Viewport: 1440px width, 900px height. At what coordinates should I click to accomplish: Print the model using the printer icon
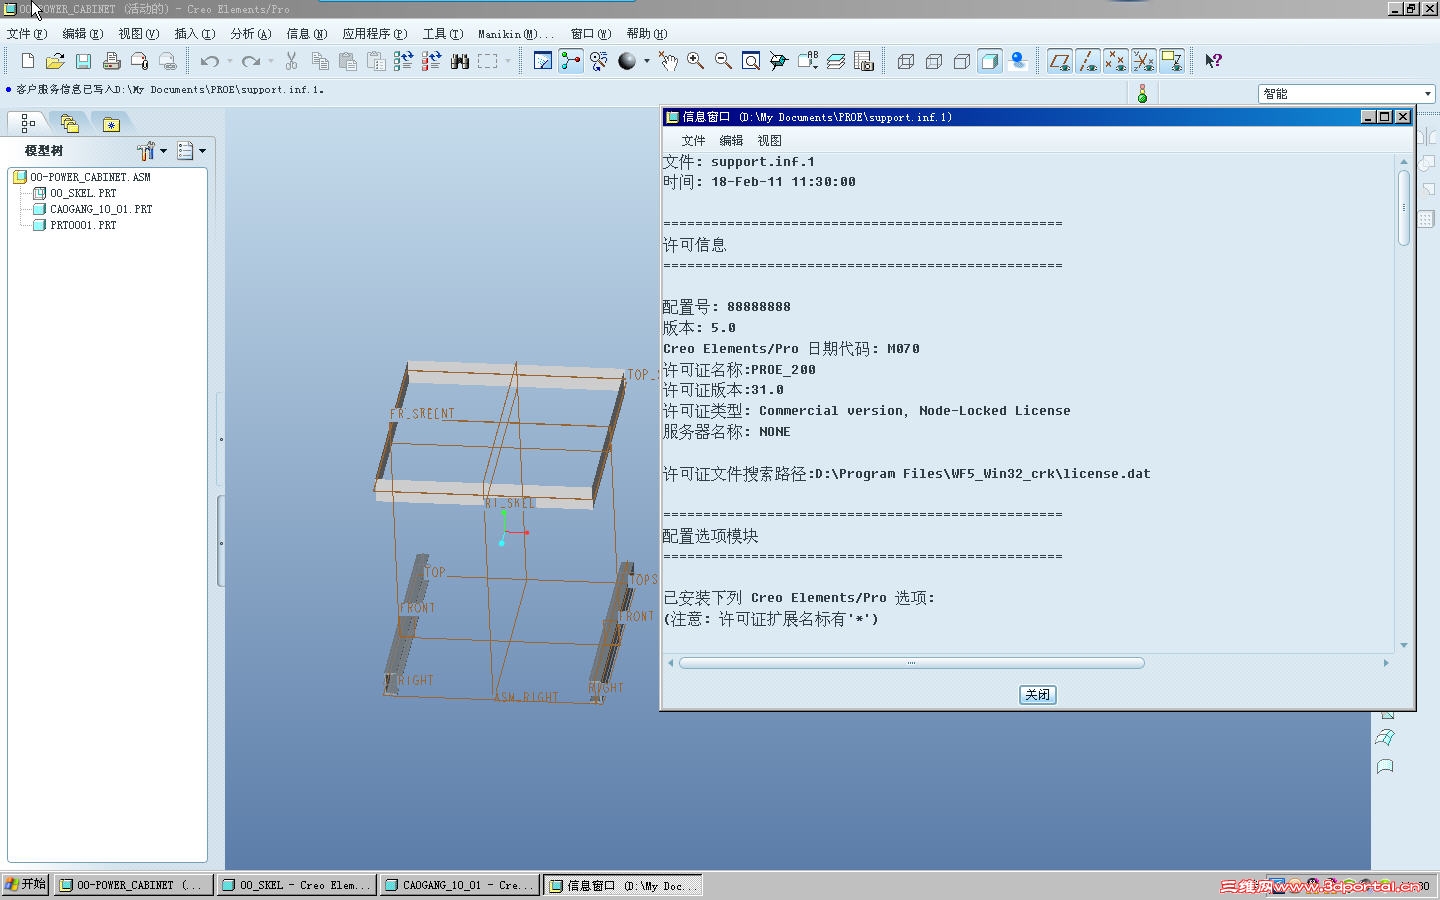[111, 61]
